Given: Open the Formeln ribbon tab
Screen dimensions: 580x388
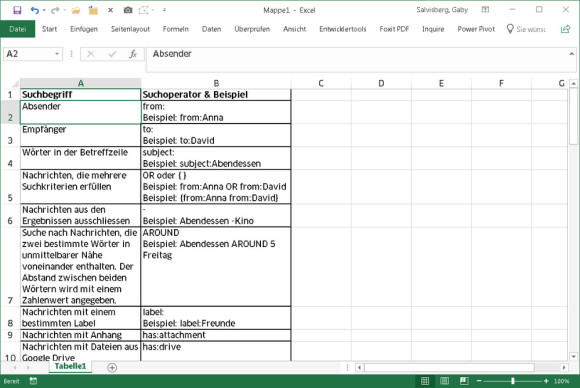Looking at the screenshot, I should (176, 29).
